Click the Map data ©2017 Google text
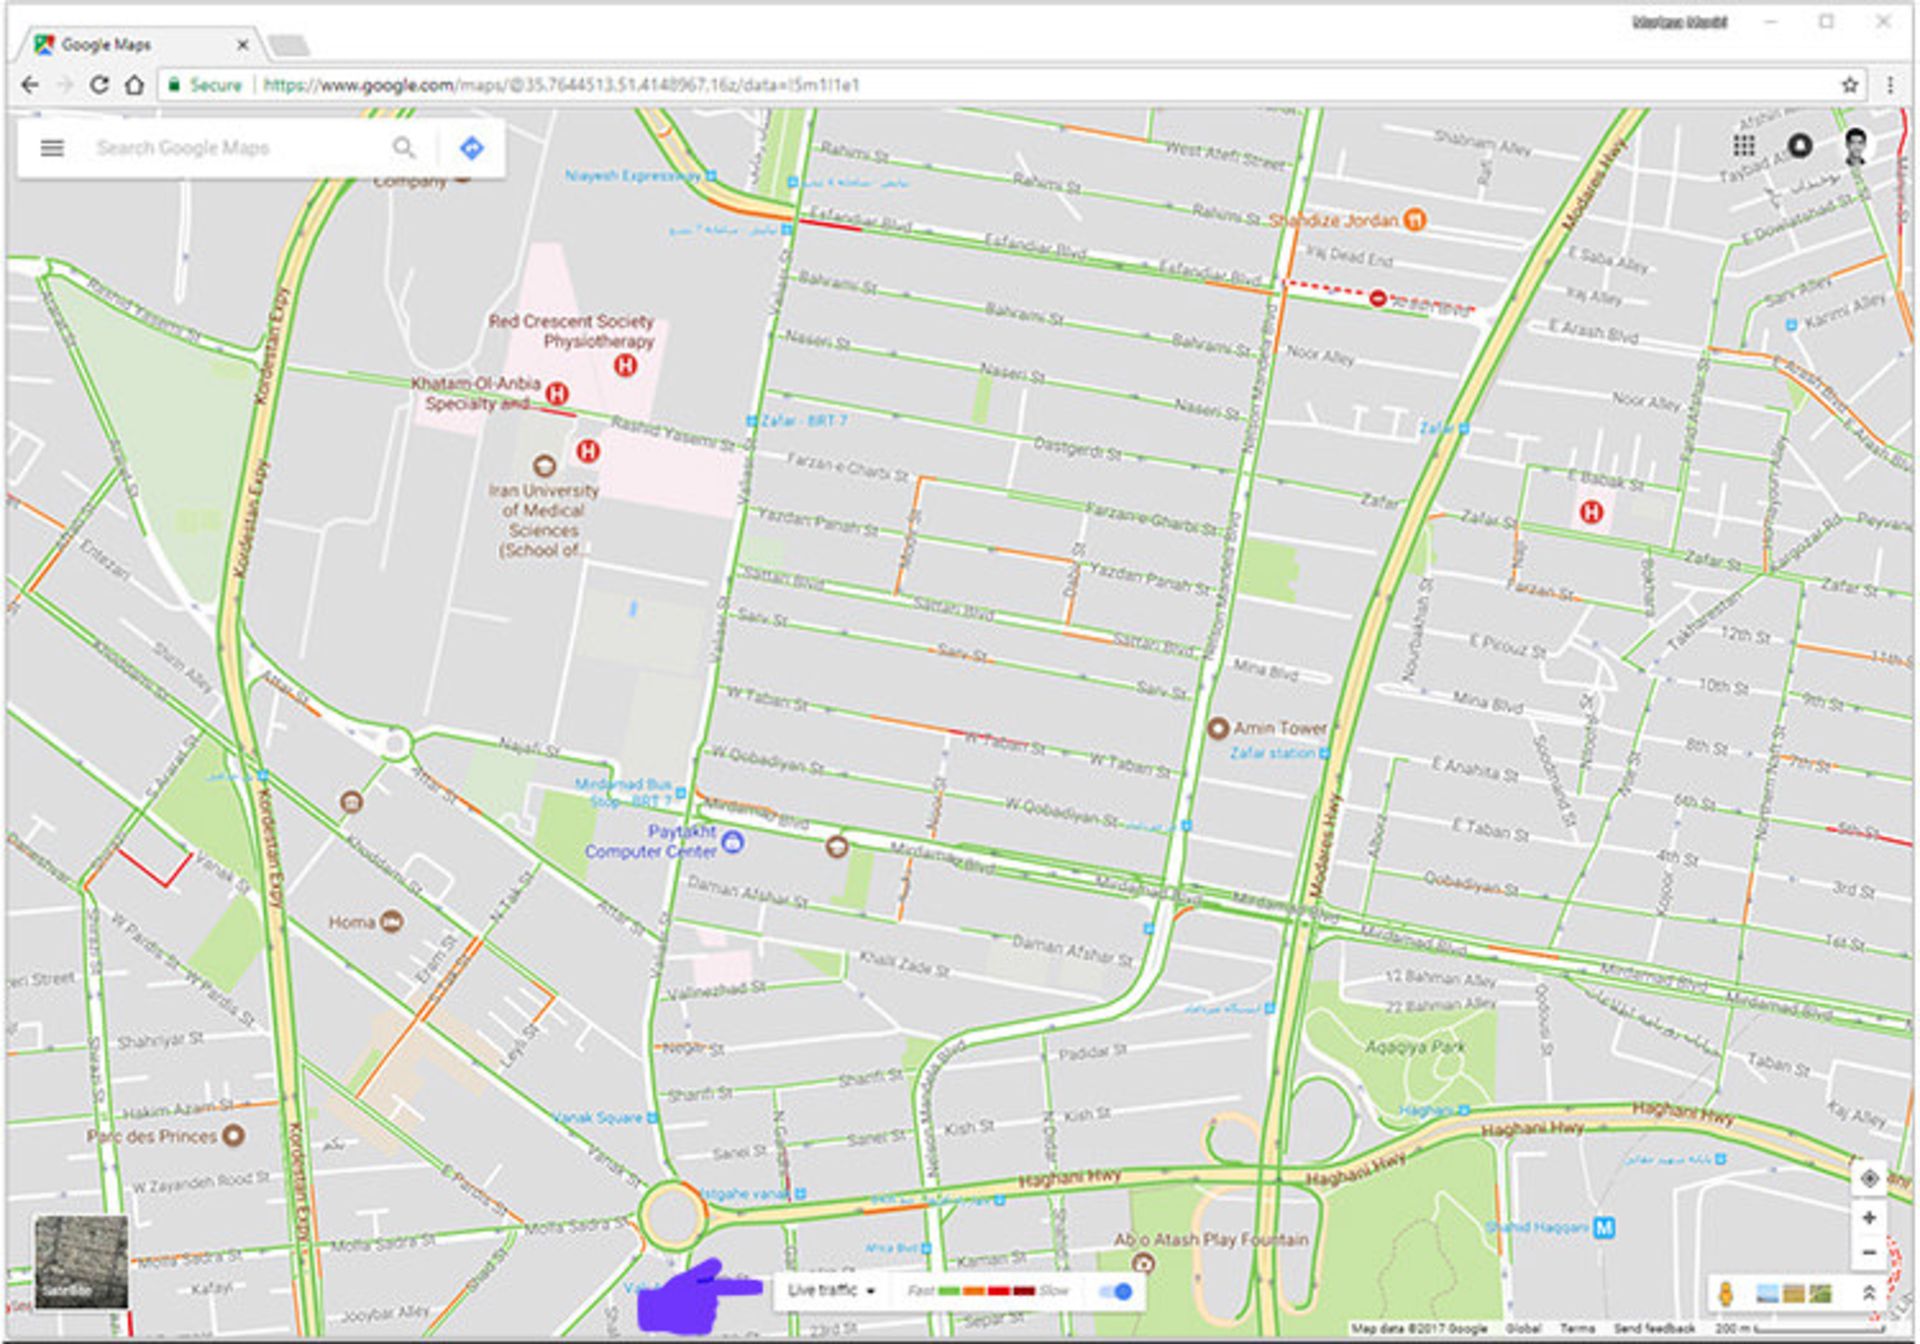The image size is (1920, 1344). pyautogui.click(x=1419, y=1328)
